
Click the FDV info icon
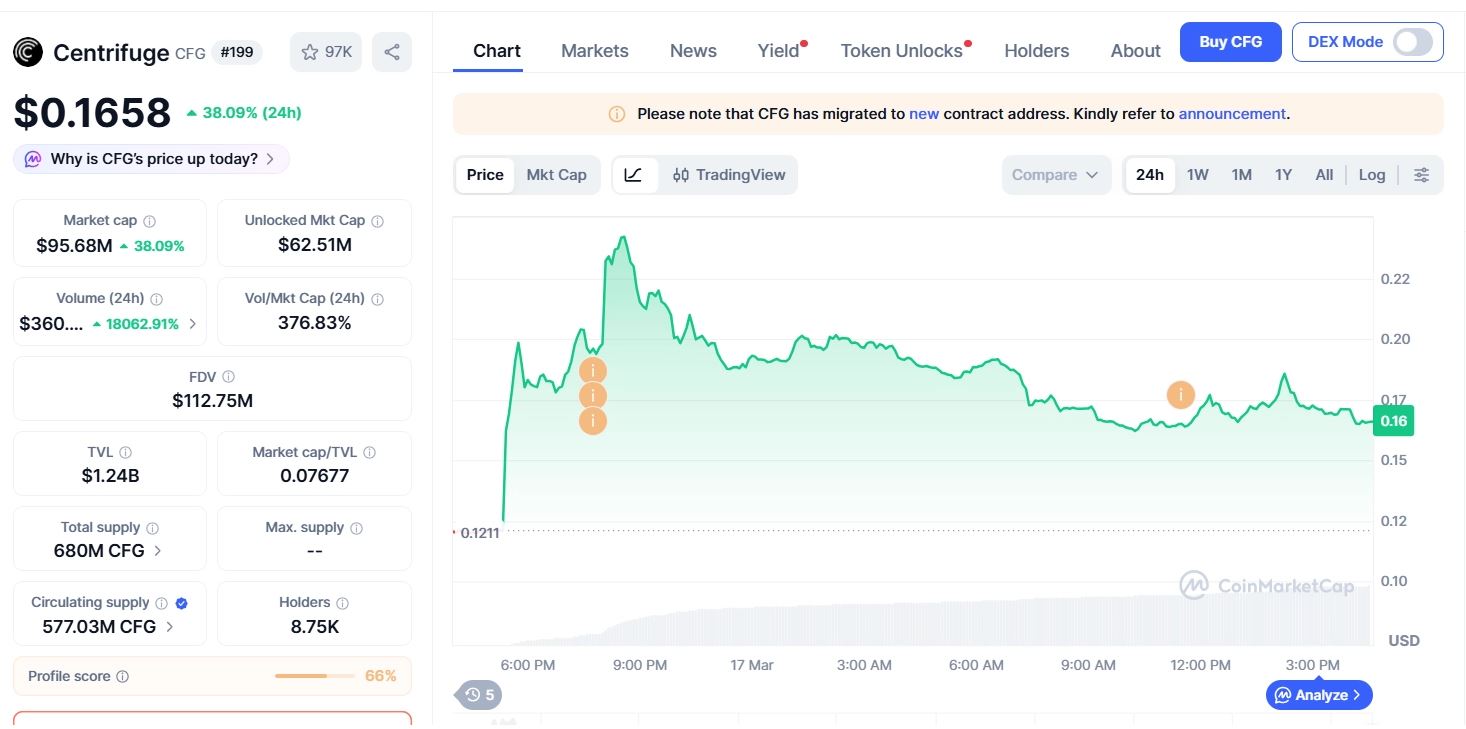click(229, 377)
